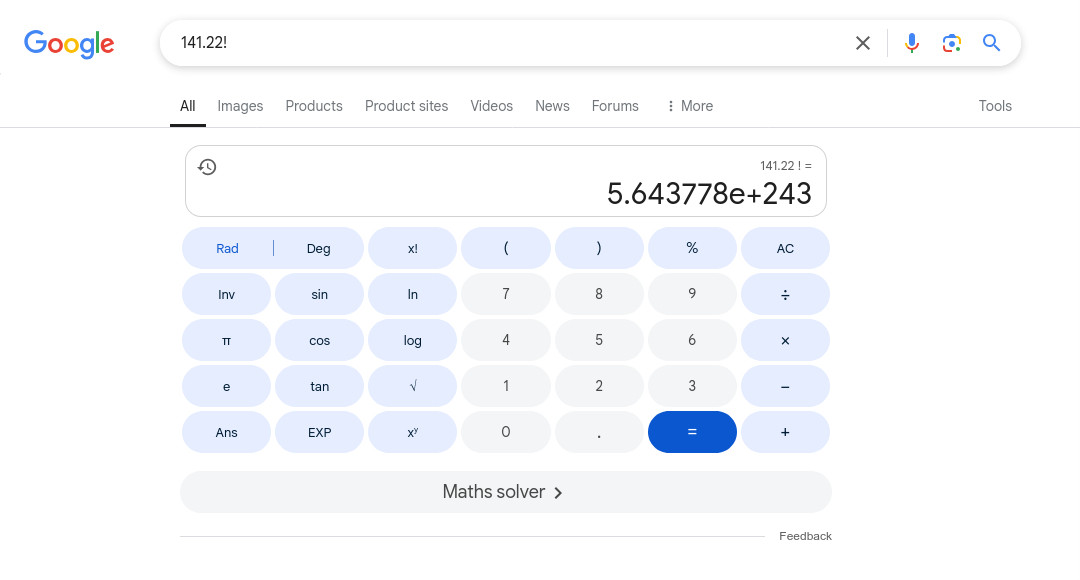The image size is (1080, 580).
Task: Click the plus operator key
Action: pos(785,432)
